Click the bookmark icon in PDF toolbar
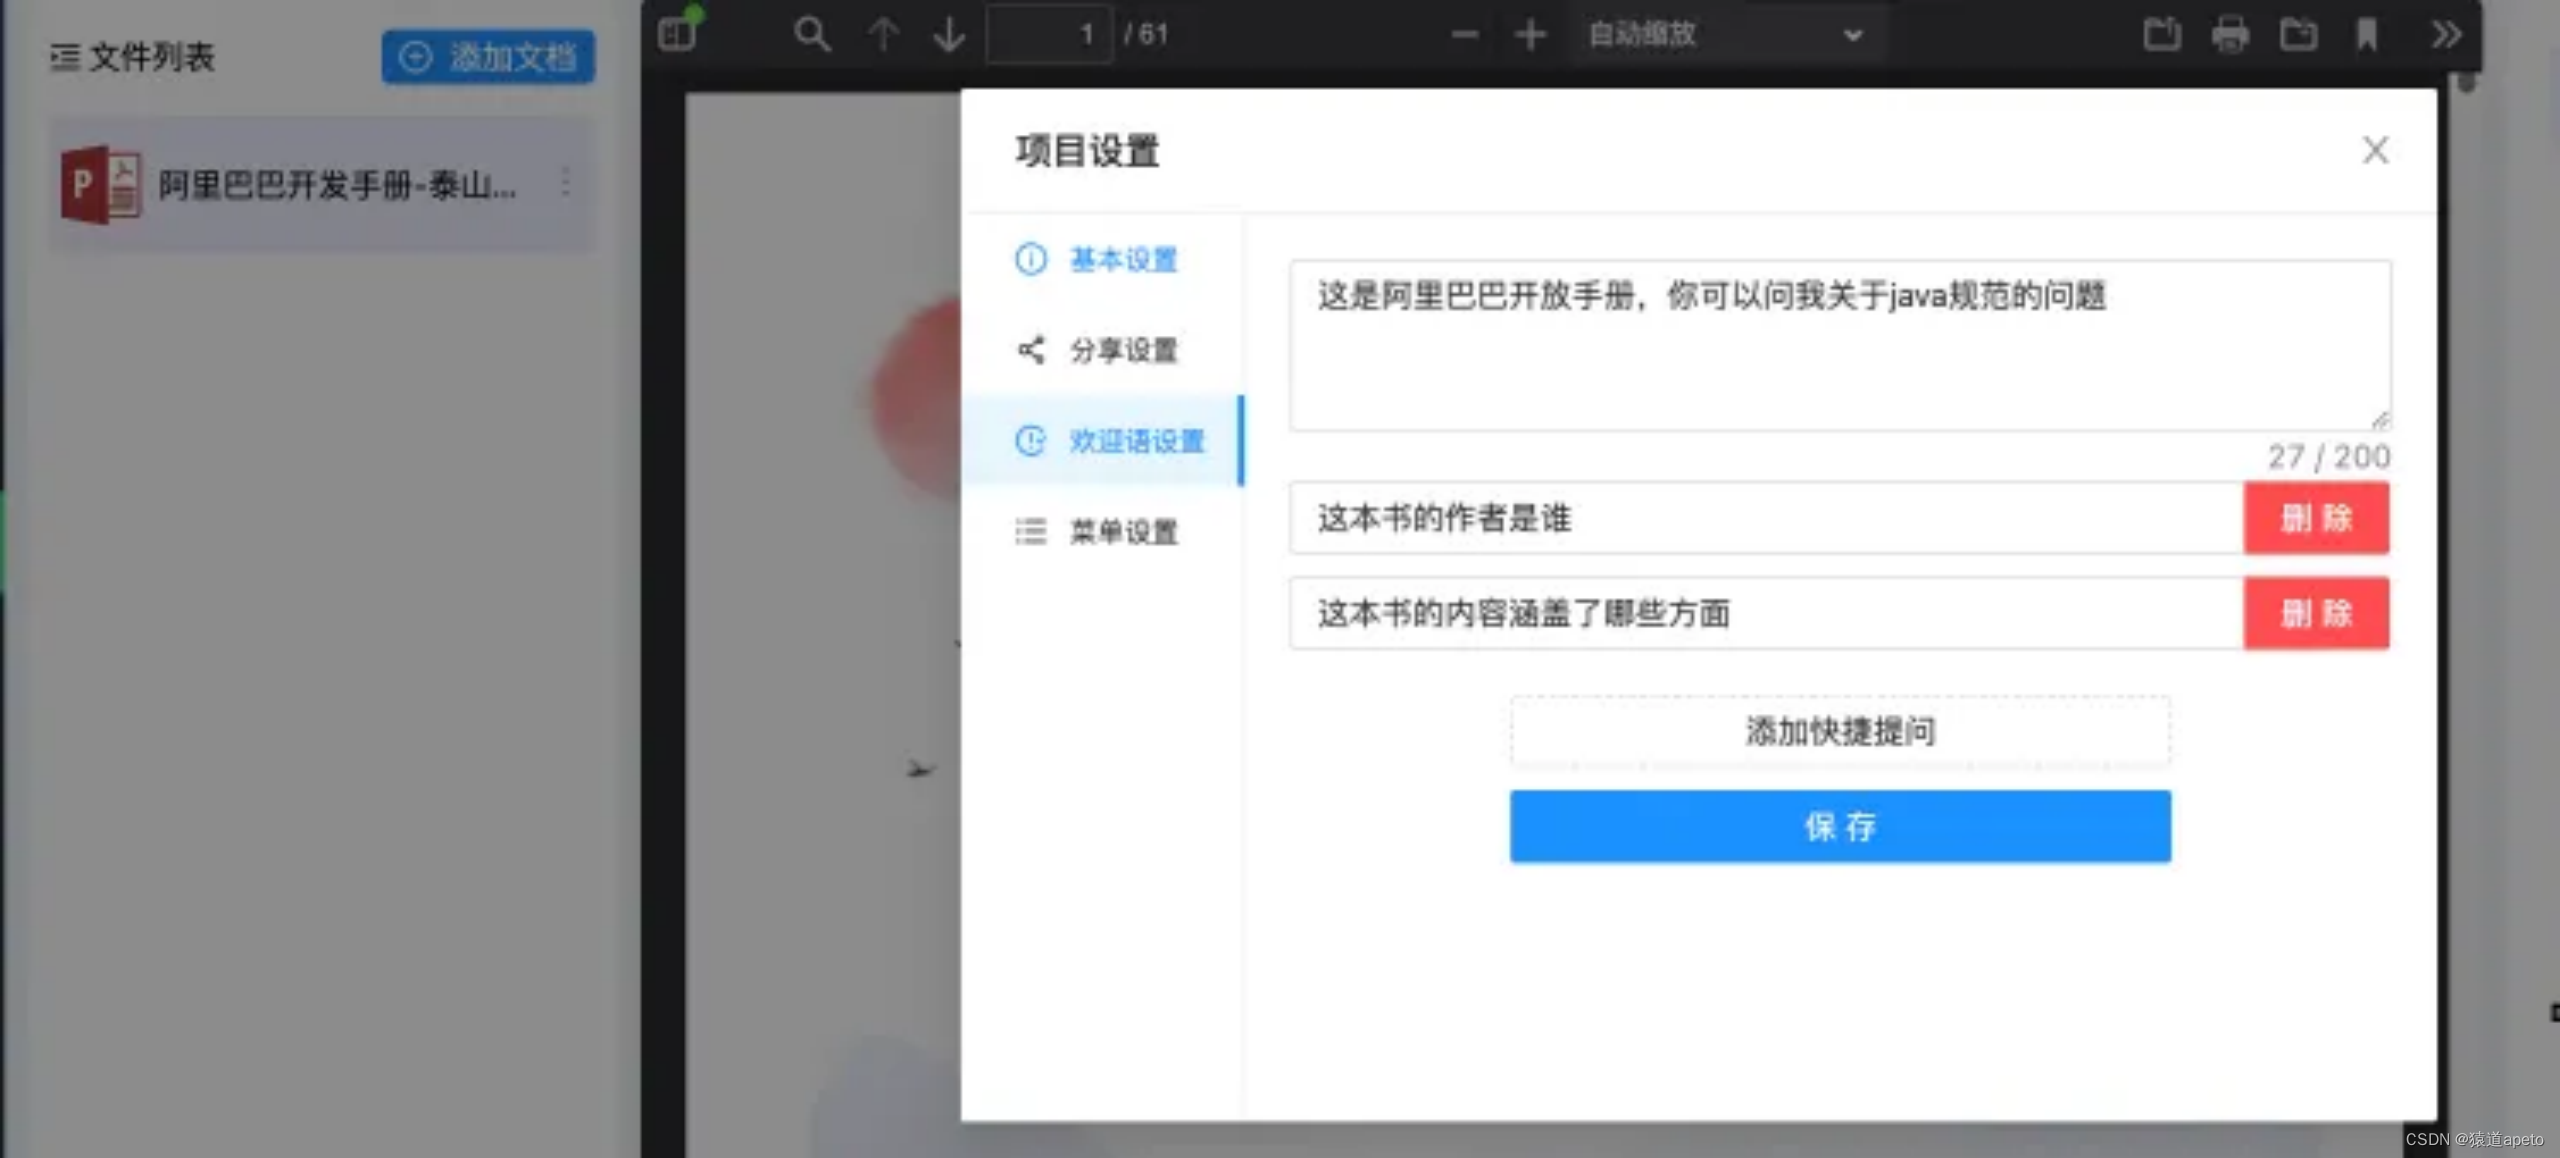 (x=2366, y=34)
